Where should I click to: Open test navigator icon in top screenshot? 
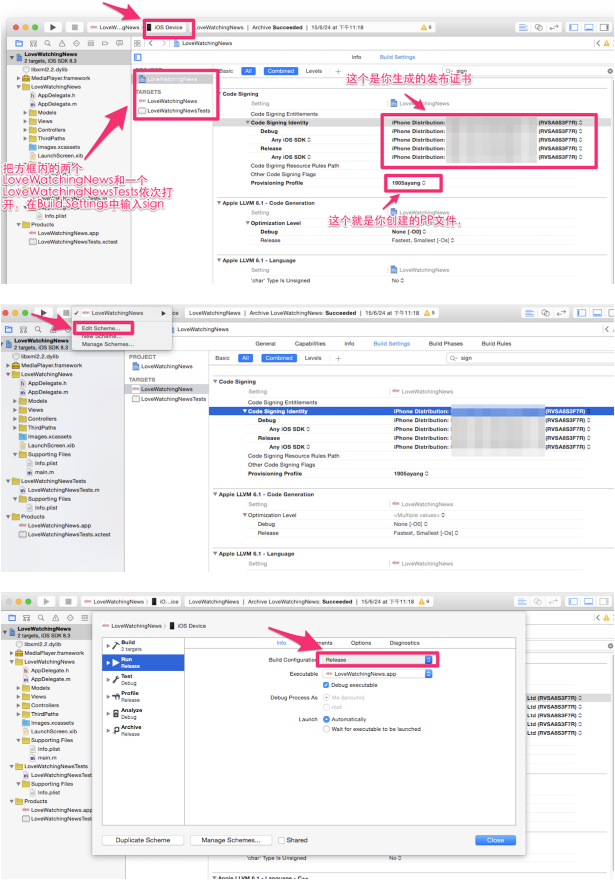77,43
